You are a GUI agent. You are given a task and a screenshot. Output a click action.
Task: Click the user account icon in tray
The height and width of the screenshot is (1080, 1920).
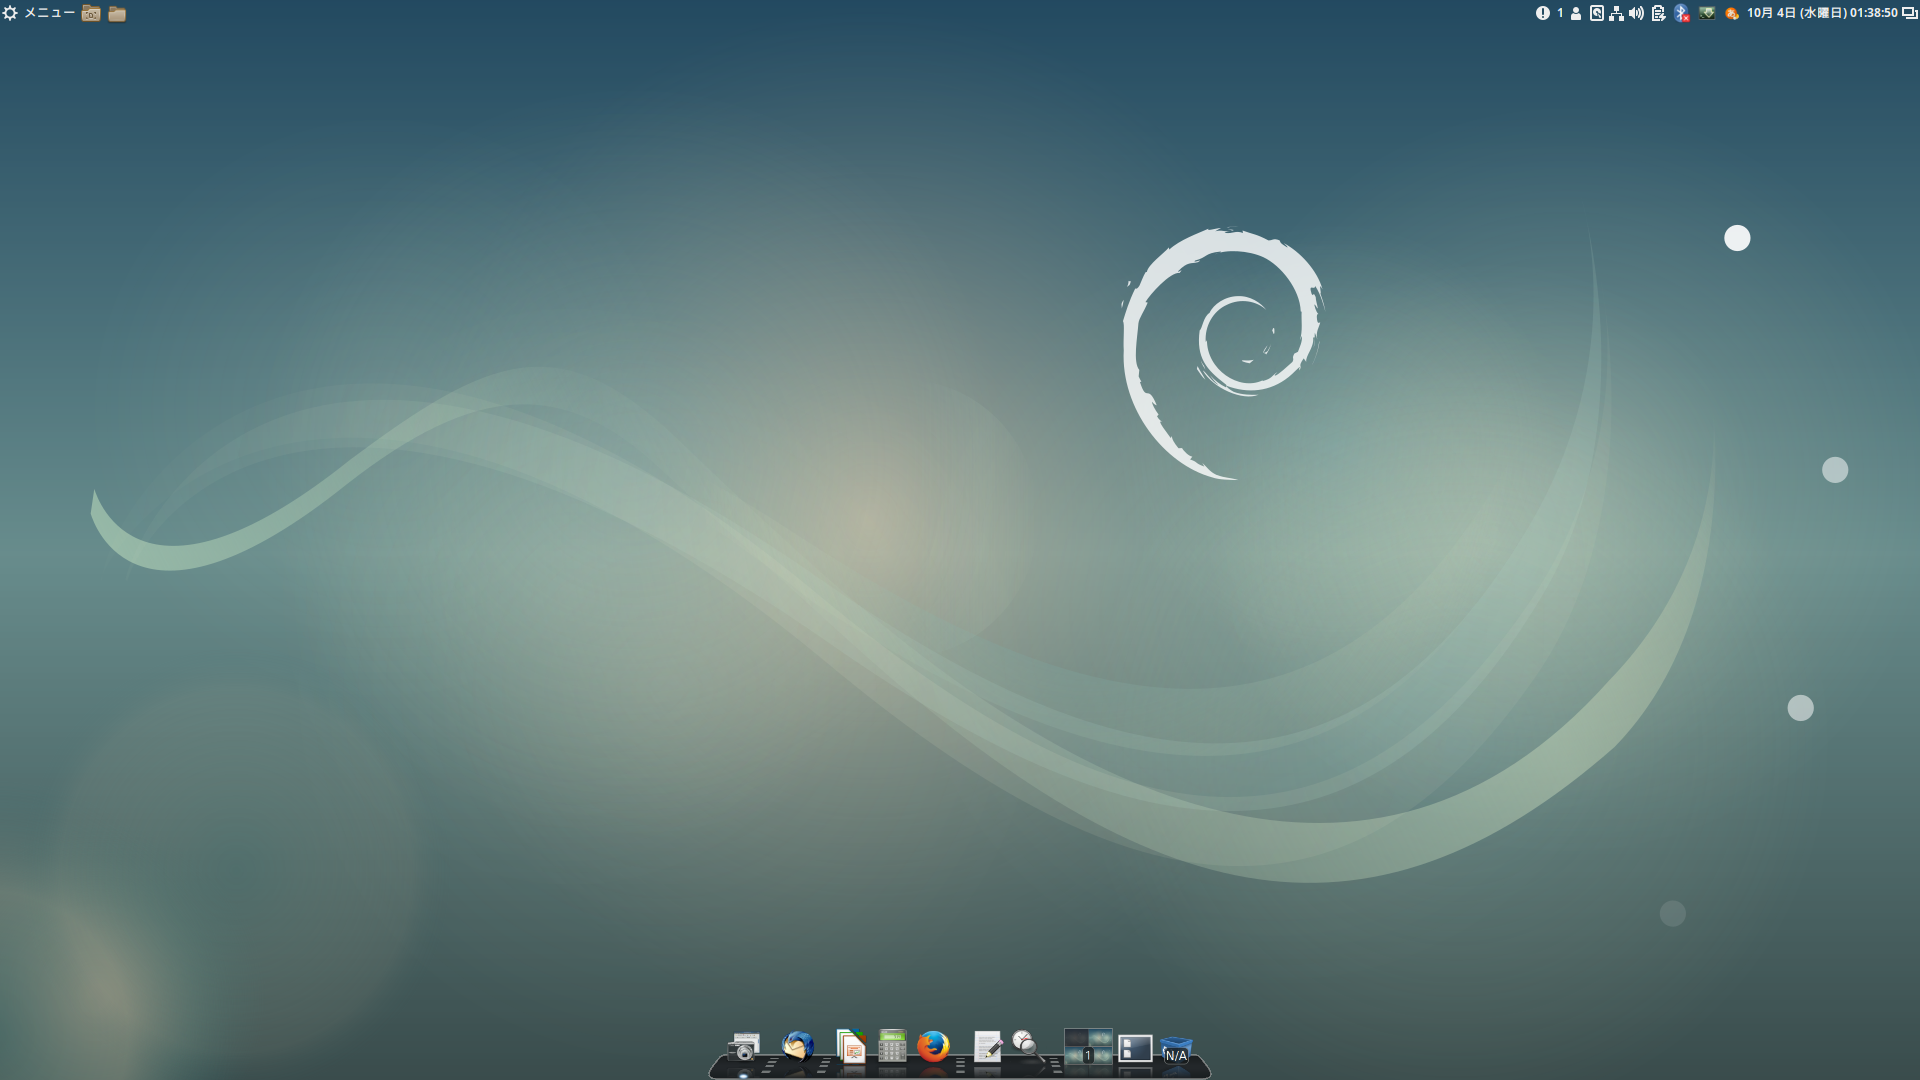(x=1576, y=14)
